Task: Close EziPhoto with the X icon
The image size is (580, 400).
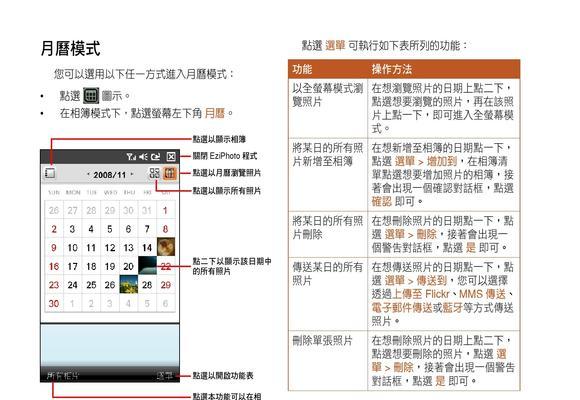Action: (171, 157)
